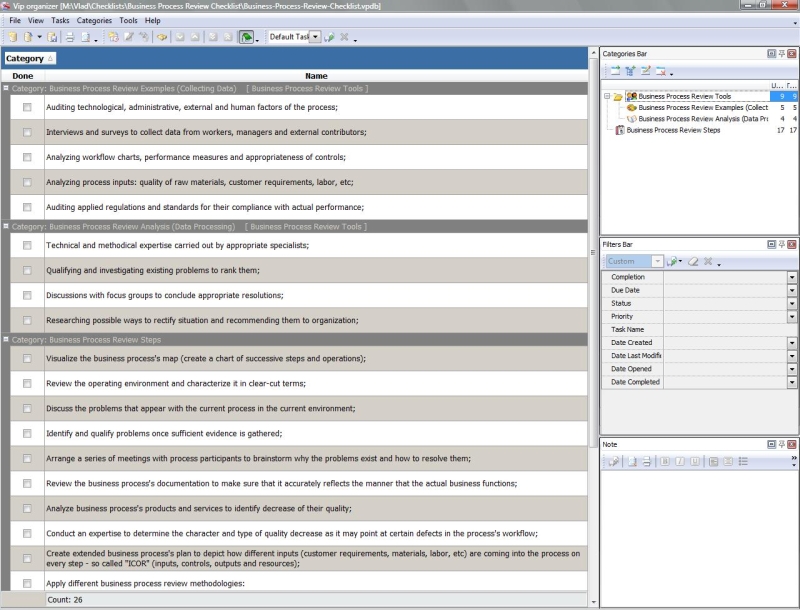Check Done box for 'Auditing technological' task

[27, 107]
